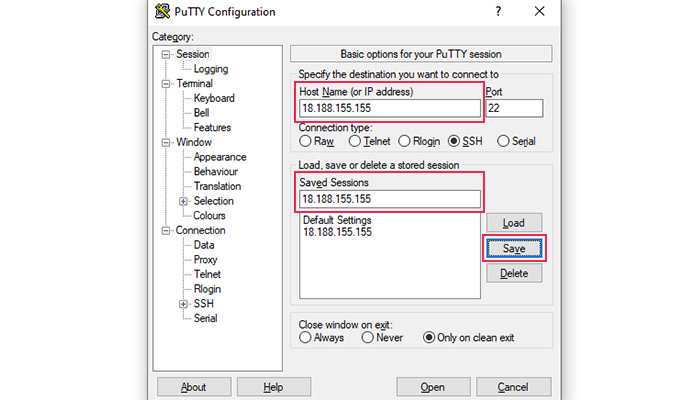Click the Port input field
The width and height of the screenshot is (700, 400).
[514, 108]
